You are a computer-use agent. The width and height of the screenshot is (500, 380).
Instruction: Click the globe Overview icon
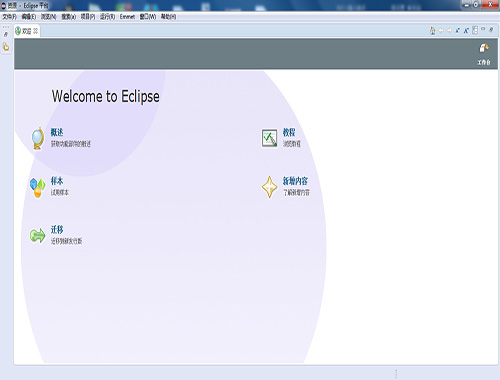tap(38, 138)
